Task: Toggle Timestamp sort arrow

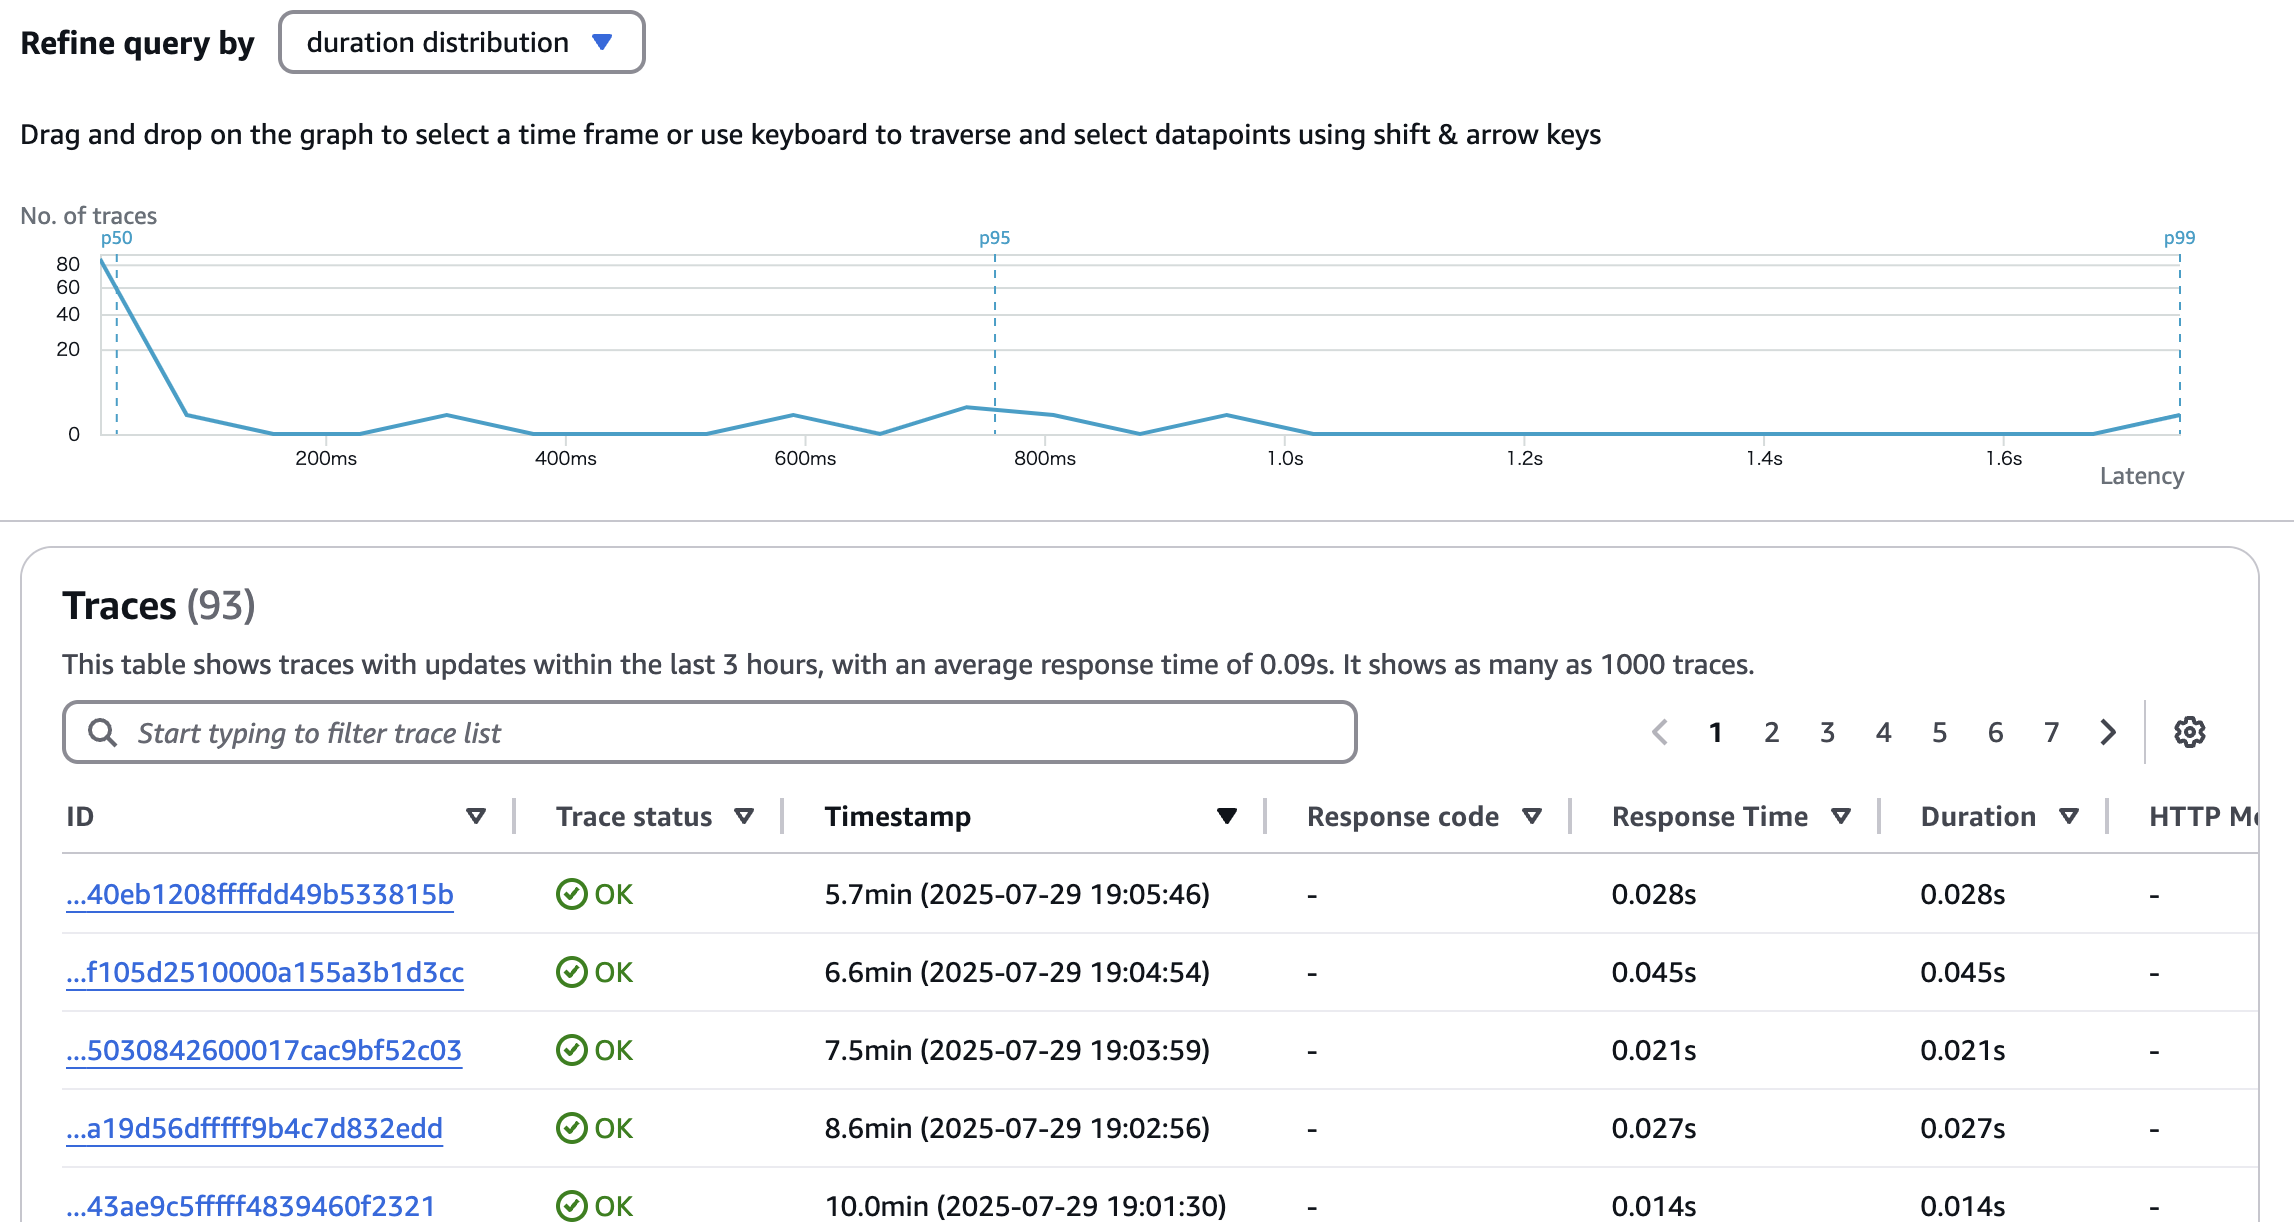Action: [x=1226, y=816]
